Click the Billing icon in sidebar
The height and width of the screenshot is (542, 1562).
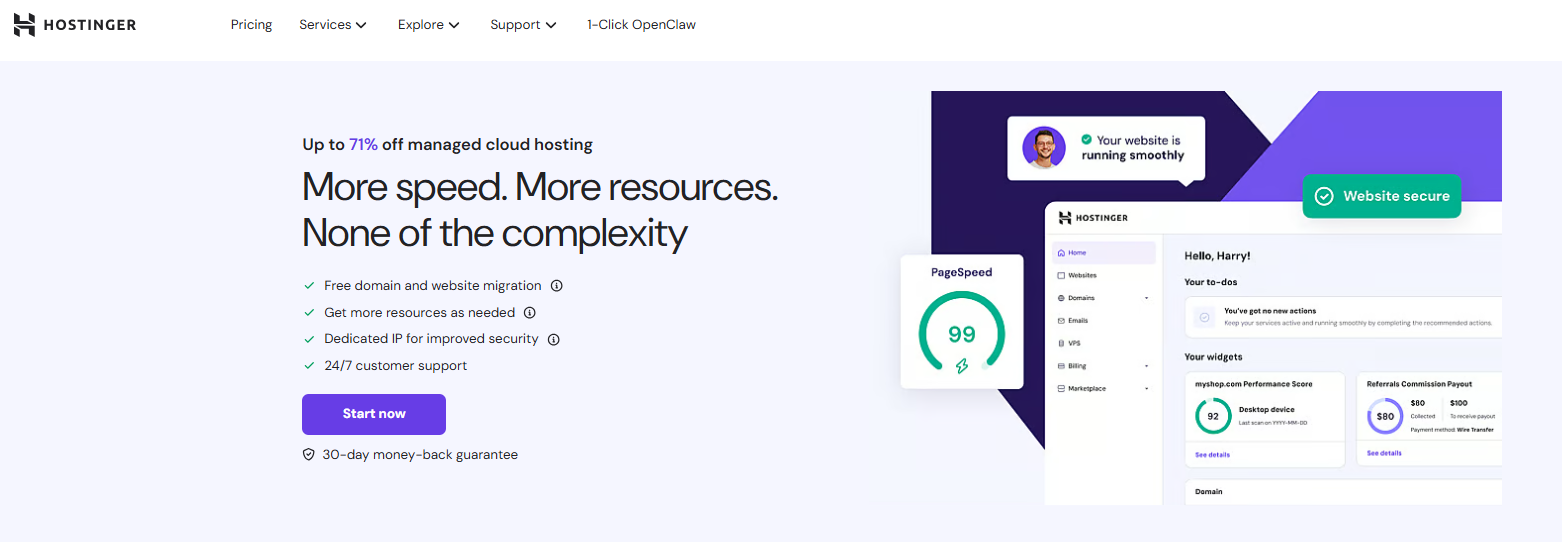click(1061, 366)
